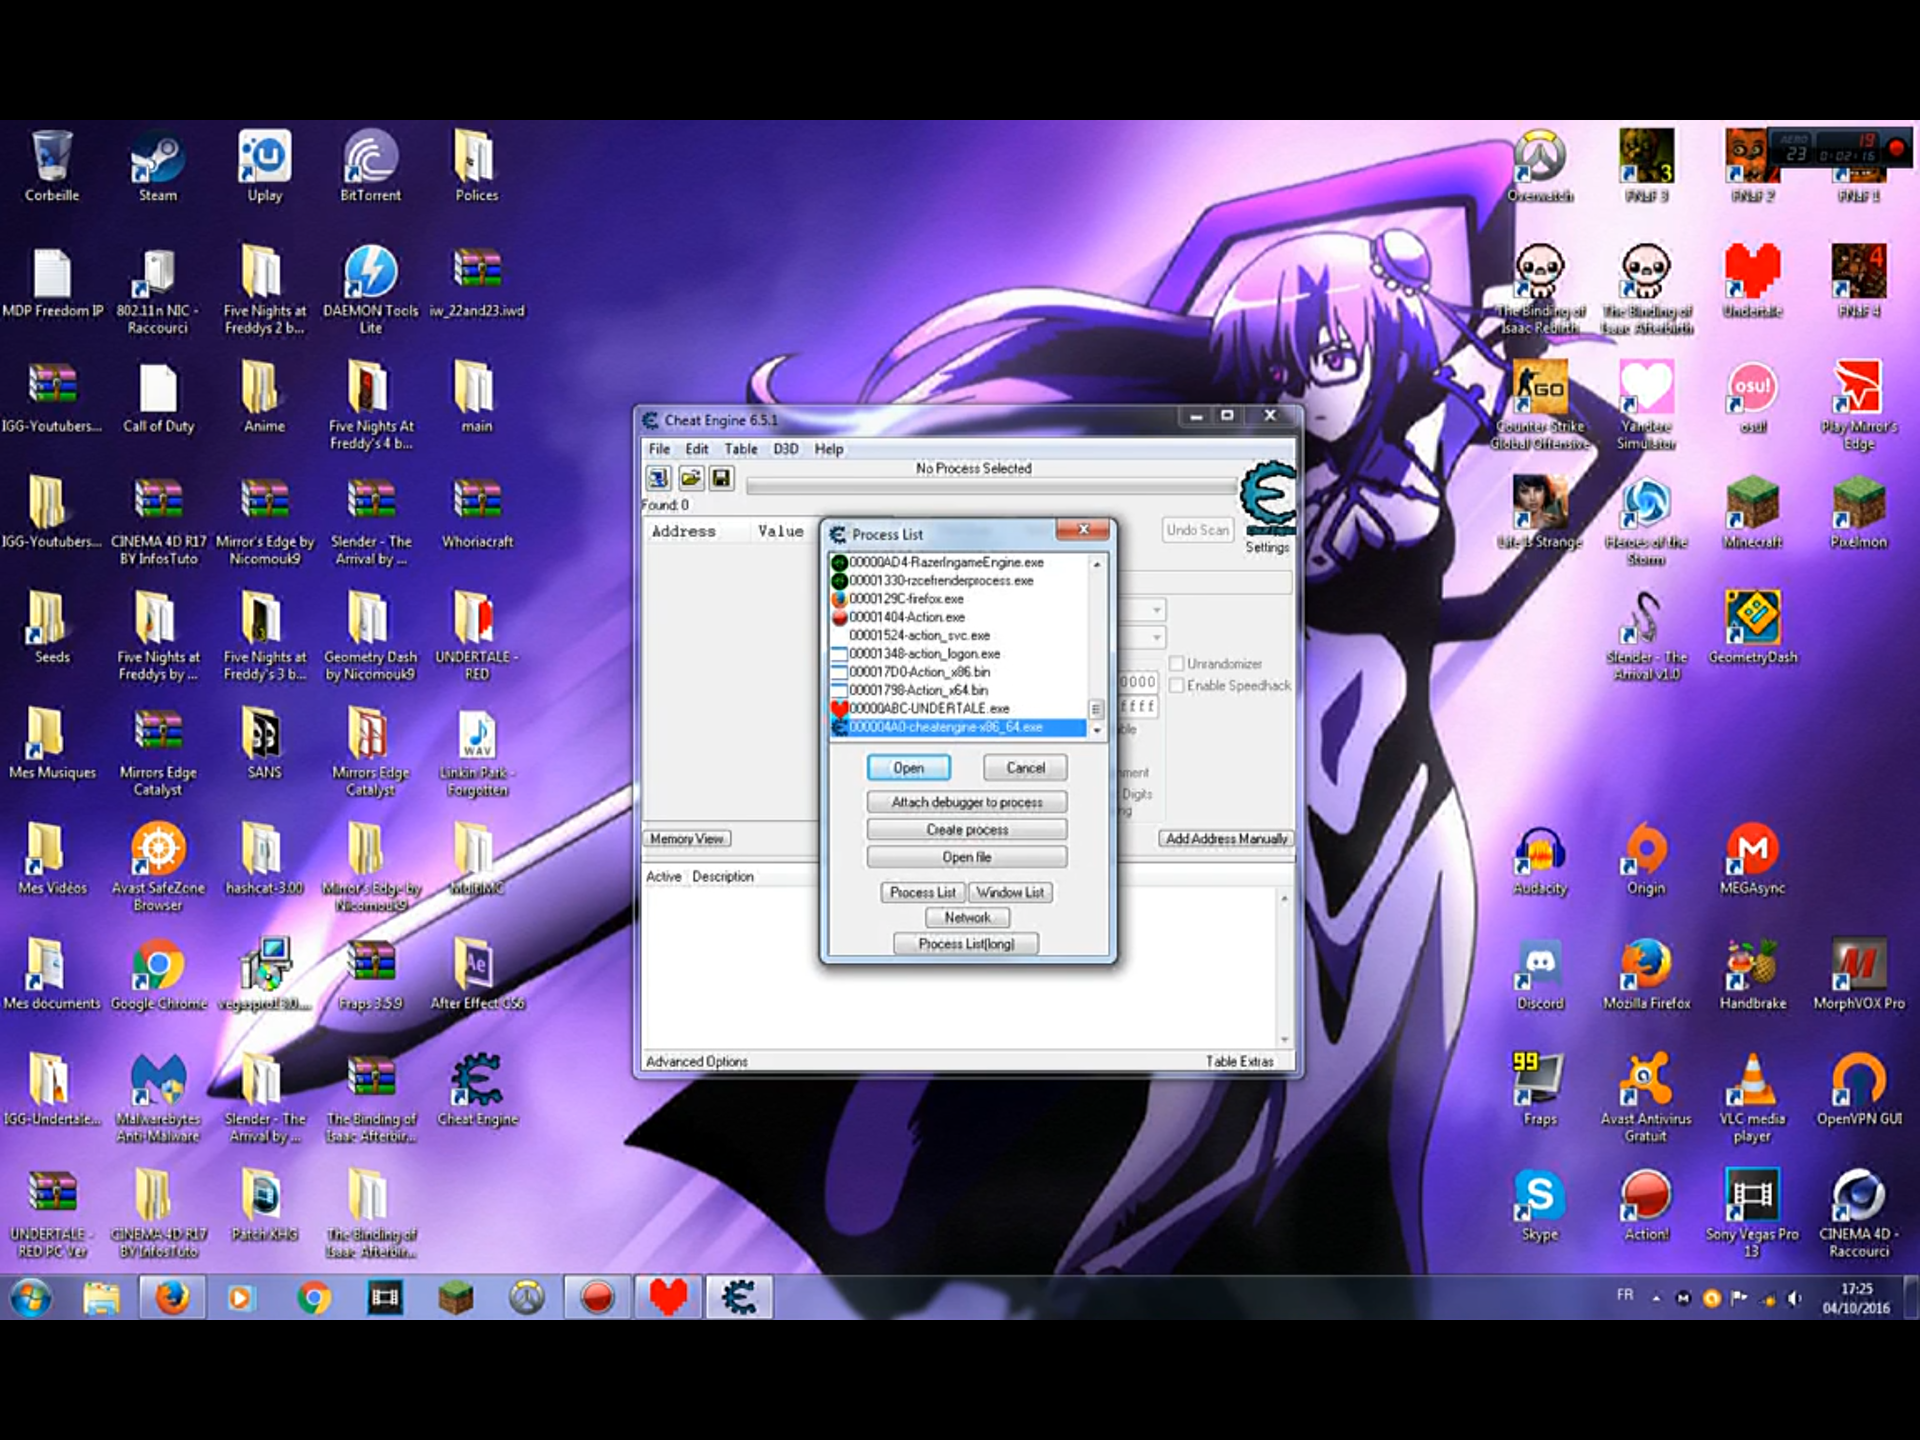This screenshot has width=1920, height=1440.
Task: Click the Cheat Engine Settings logo
Action: tap(1268, 496)
